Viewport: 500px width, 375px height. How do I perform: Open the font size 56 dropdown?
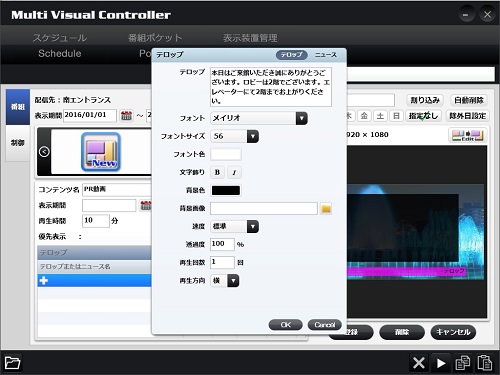click(235, 136)
